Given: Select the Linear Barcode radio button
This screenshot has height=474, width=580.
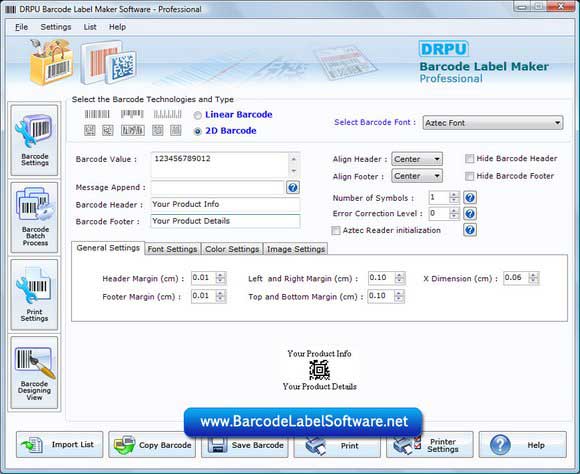Looking at the screenshot, I should pyautogui.click(x=198, y=115).
